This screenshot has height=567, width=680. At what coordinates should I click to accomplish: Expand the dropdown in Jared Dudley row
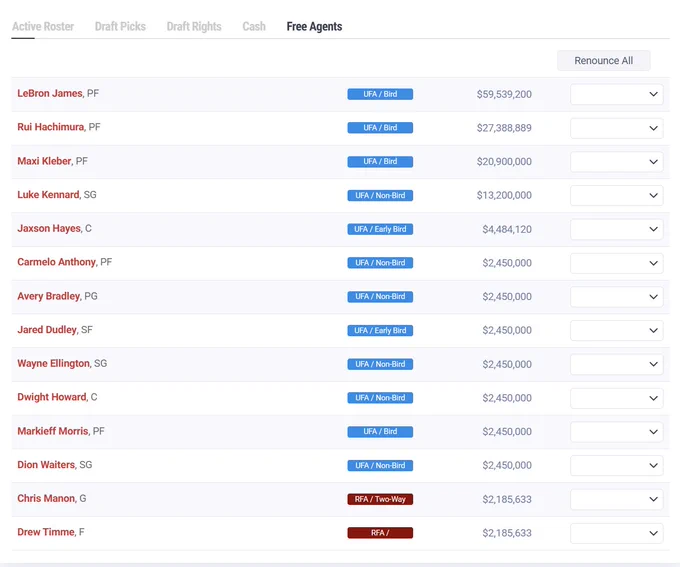pos(617,330)
